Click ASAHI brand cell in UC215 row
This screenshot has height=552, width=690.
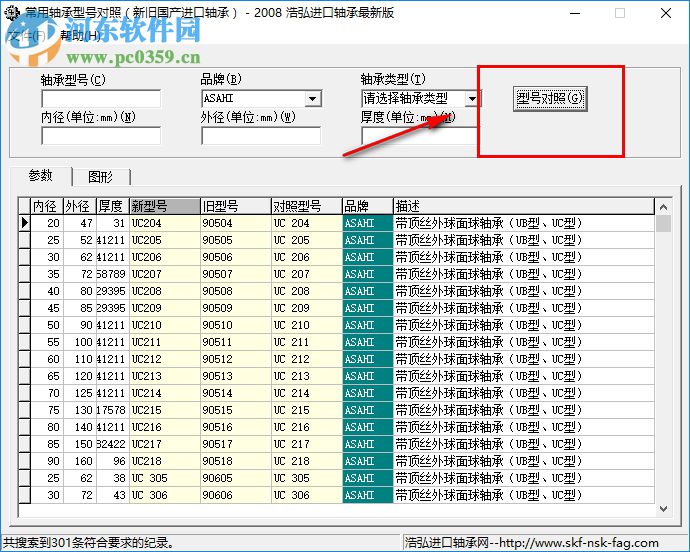367,410
